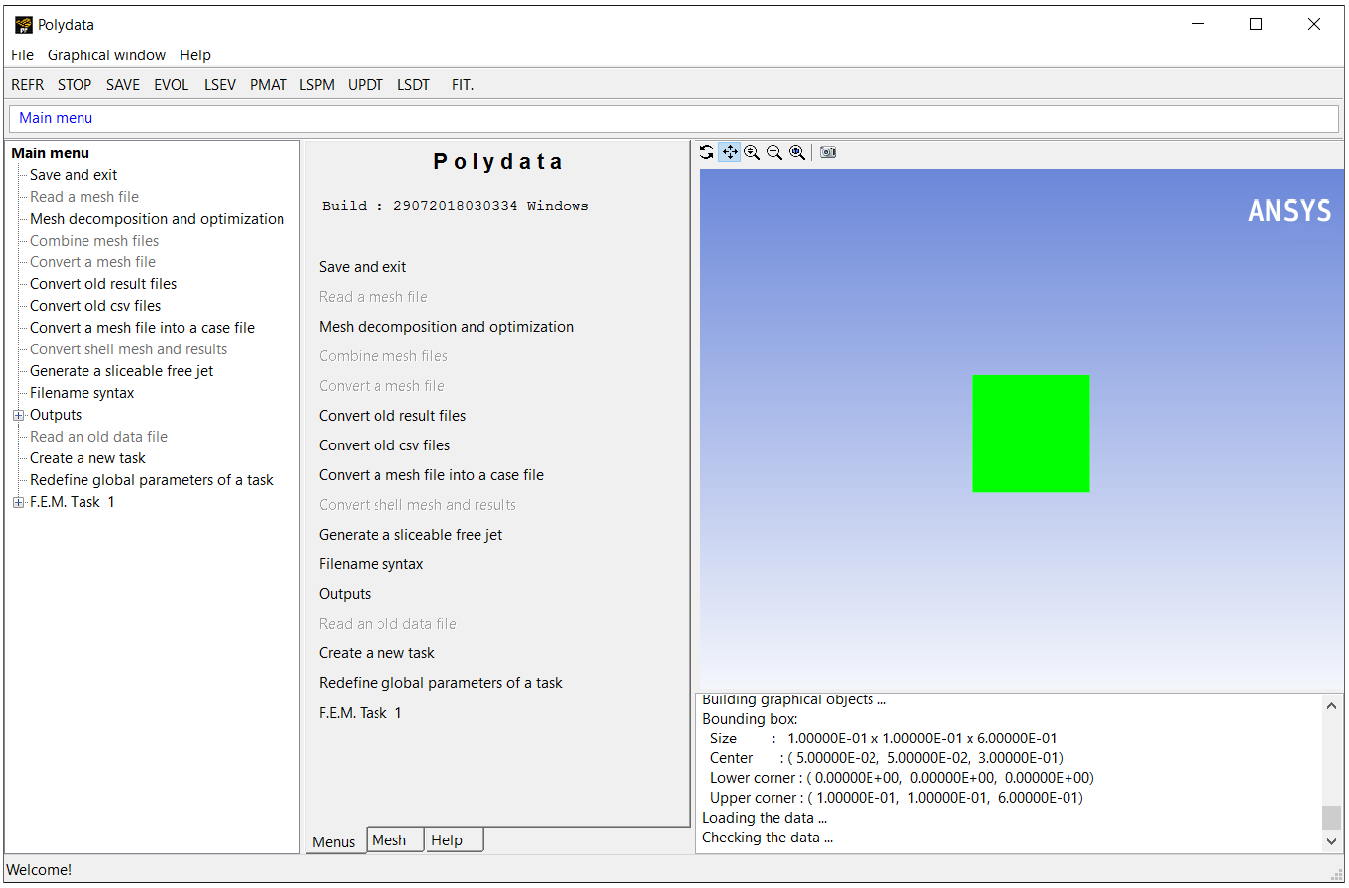Click Save and exit in Polydata menu panel
This screenshot has height=888, width=1349.
(362, 267)
